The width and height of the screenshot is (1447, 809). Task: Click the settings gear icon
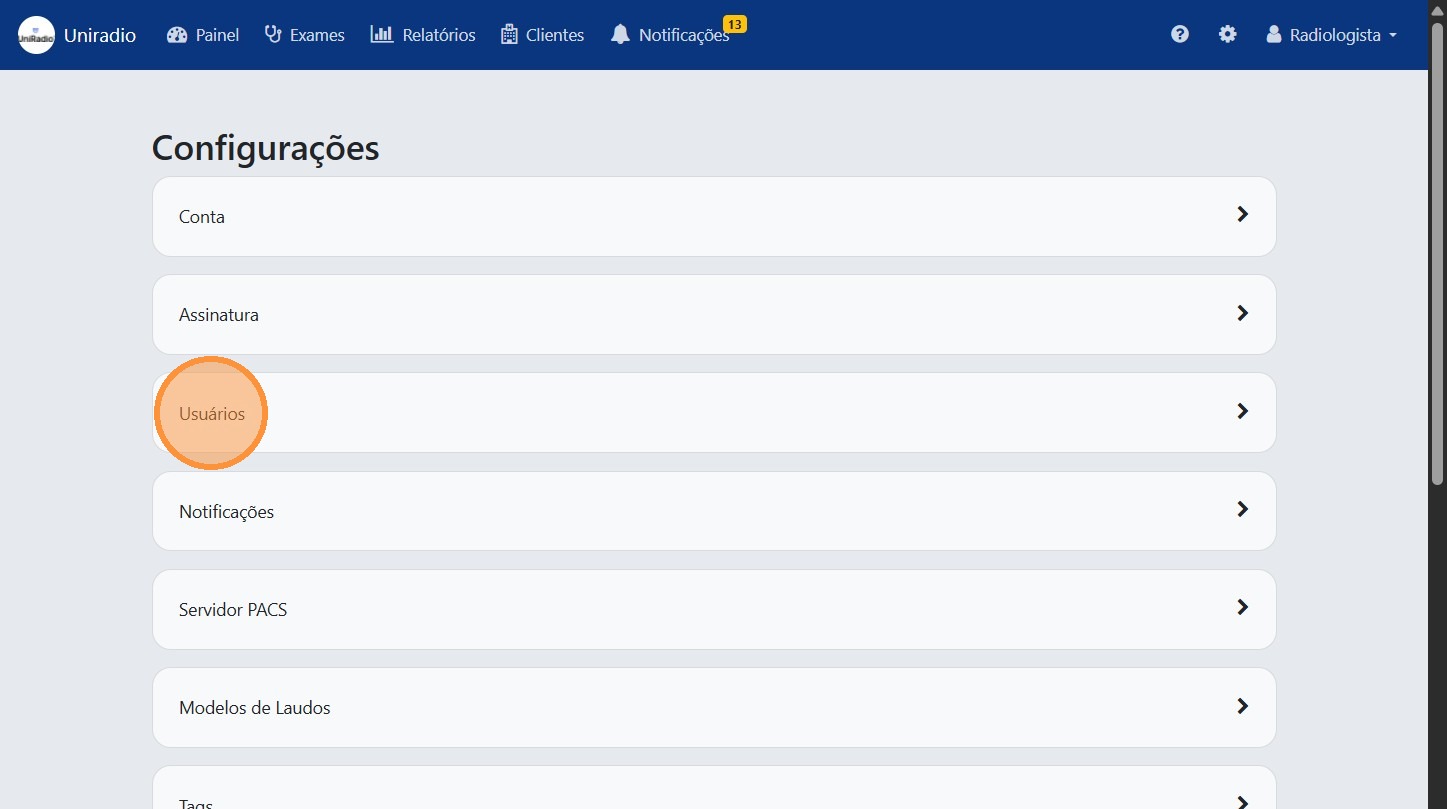click(1227, 34)
